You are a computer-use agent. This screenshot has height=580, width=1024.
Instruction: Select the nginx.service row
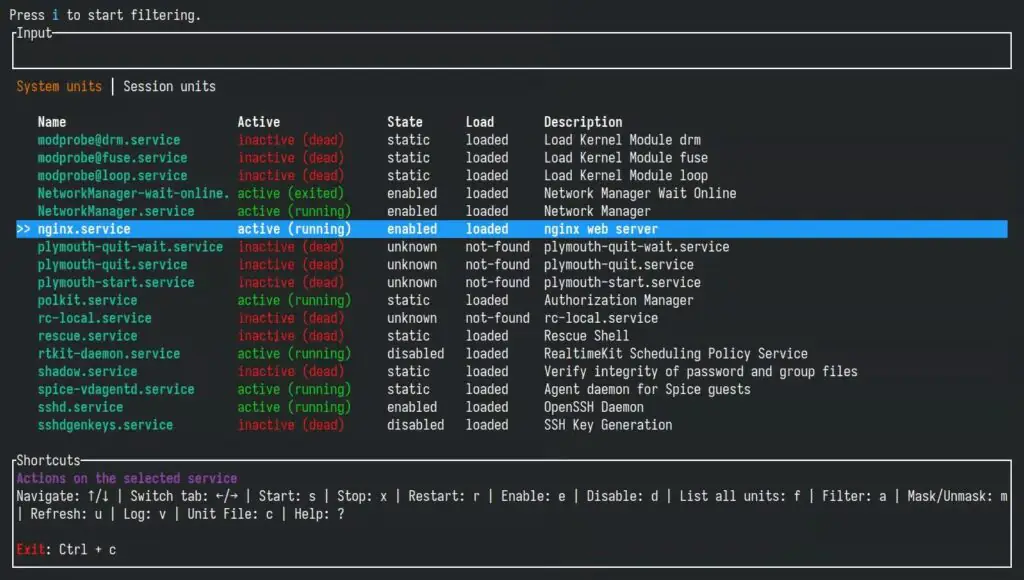click(84, 229)
